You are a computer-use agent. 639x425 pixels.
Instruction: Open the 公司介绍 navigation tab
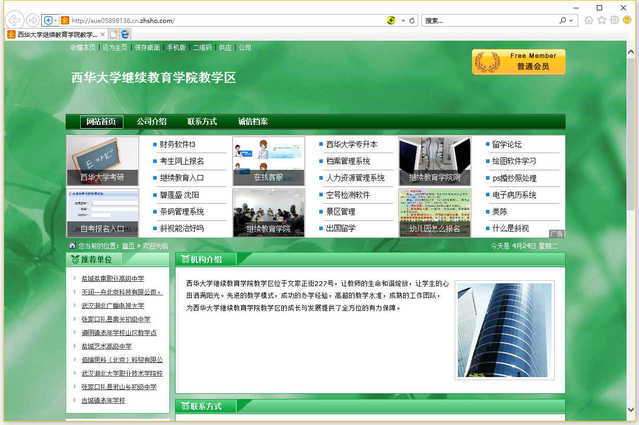click(x=152, y=122)
